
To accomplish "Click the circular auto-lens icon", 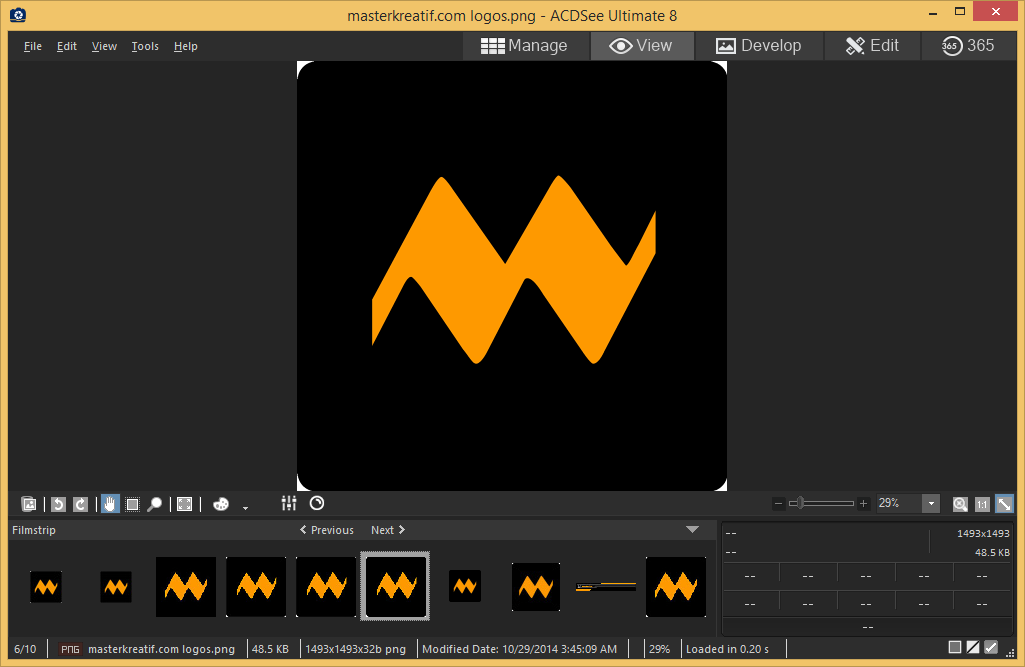I will pyautogui.click(x=317, y=503).
